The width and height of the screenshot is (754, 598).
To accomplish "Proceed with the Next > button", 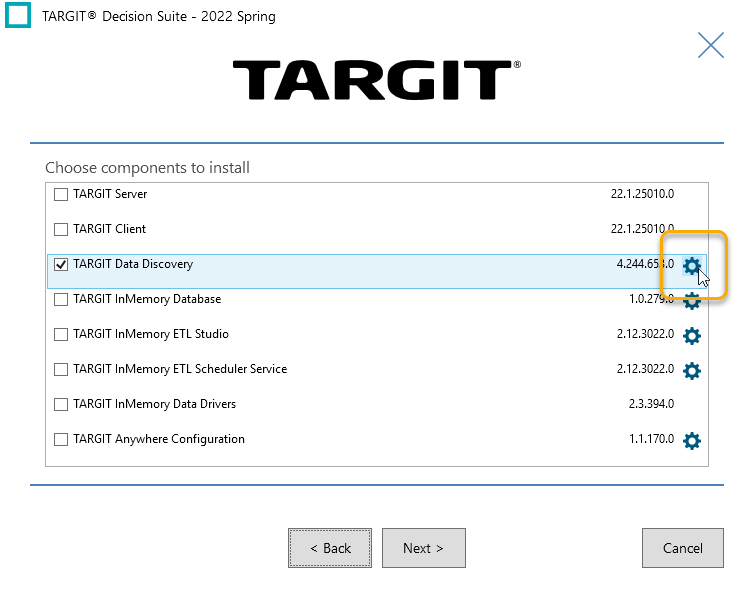I will [x=424, y=548].
